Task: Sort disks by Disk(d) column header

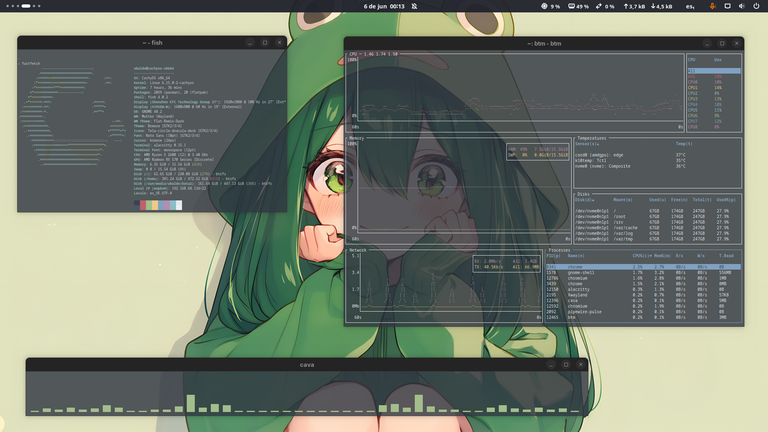Action: [585, 200]
